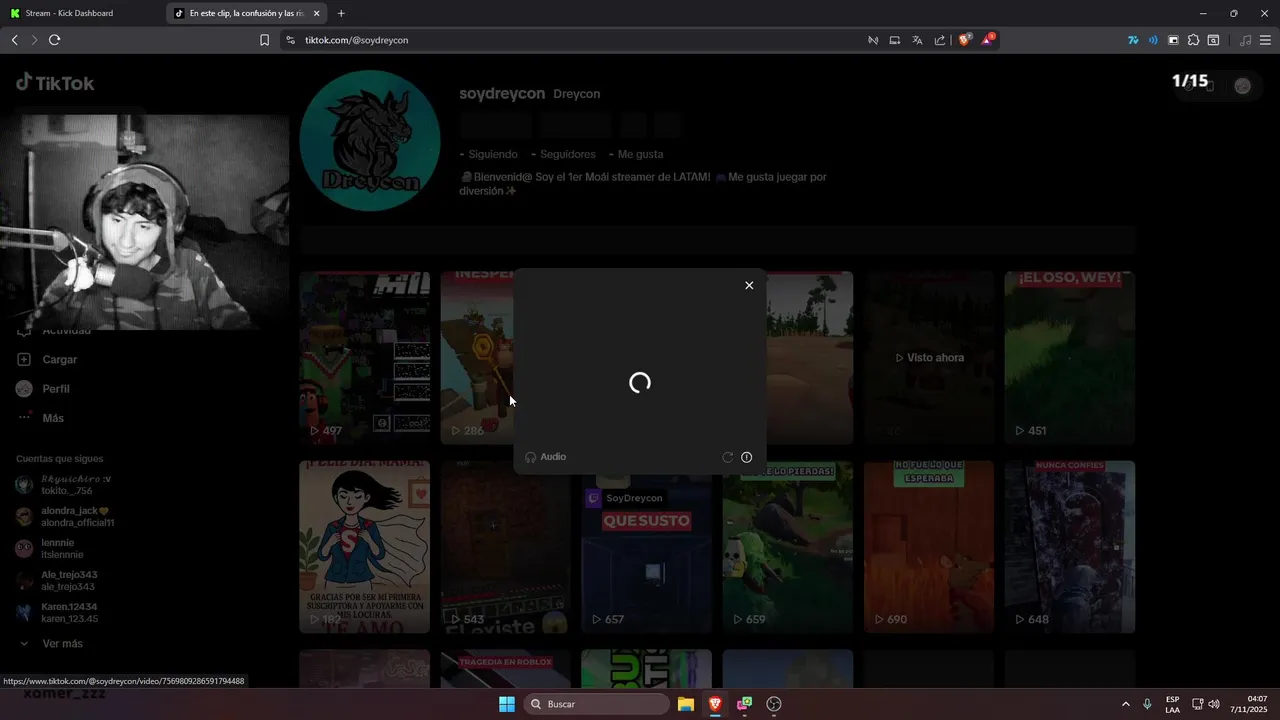Open video thumbnail with 659 views
The image size is (1280, 720).
click(788, 547)
